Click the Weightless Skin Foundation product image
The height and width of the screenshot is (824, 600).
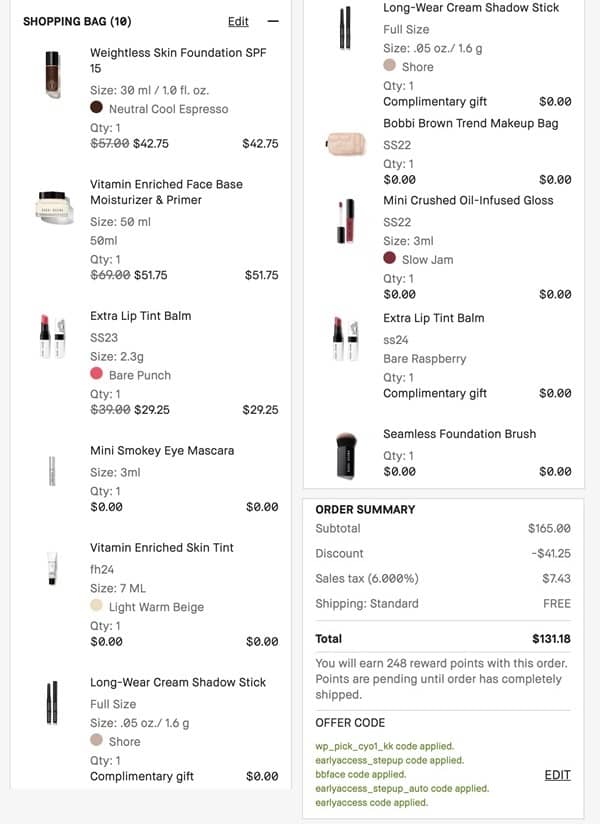tap(53, 74)
